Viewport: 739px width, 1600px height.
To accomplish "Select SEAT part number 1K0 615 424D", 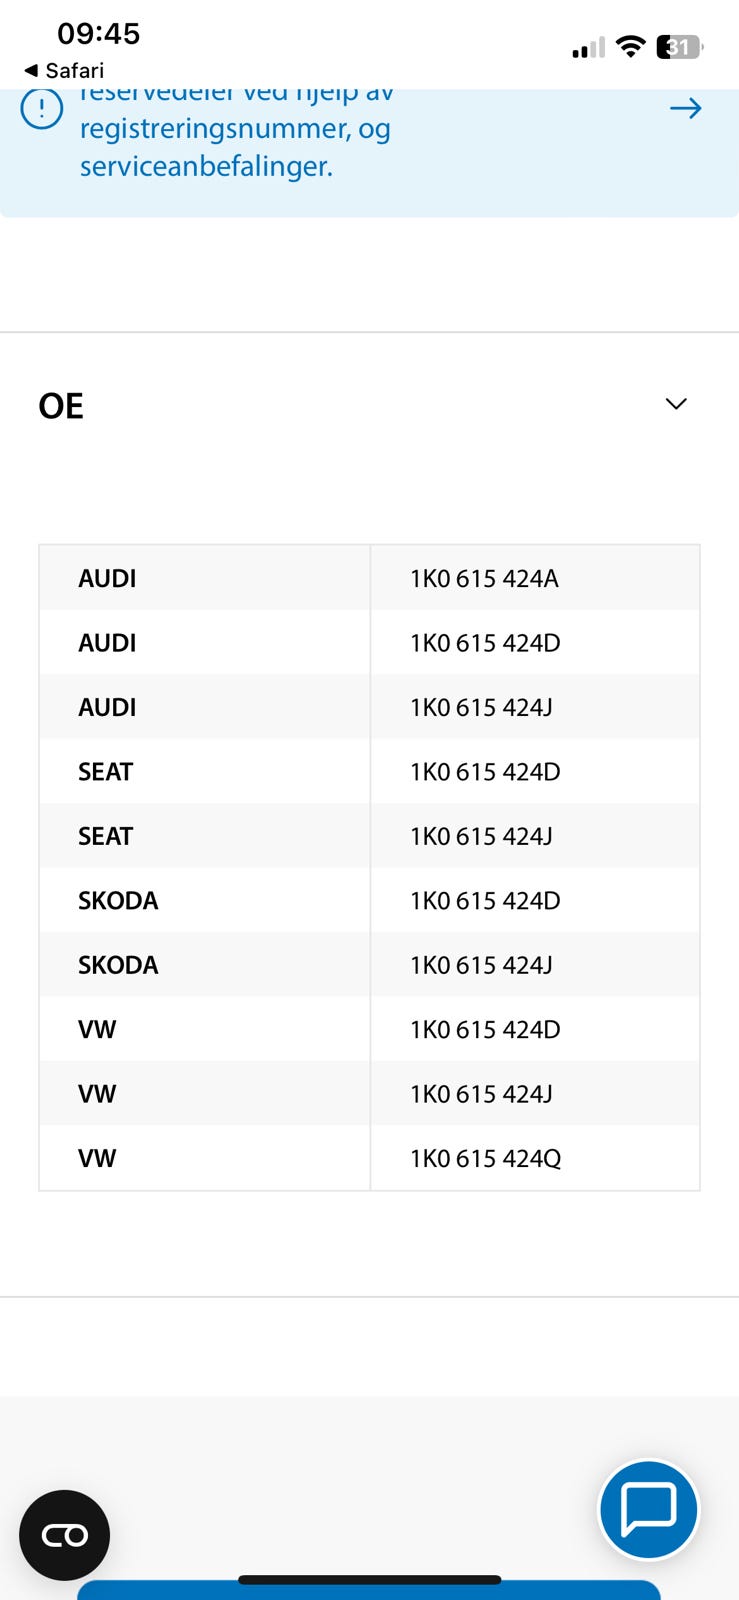I will (485, 772).
